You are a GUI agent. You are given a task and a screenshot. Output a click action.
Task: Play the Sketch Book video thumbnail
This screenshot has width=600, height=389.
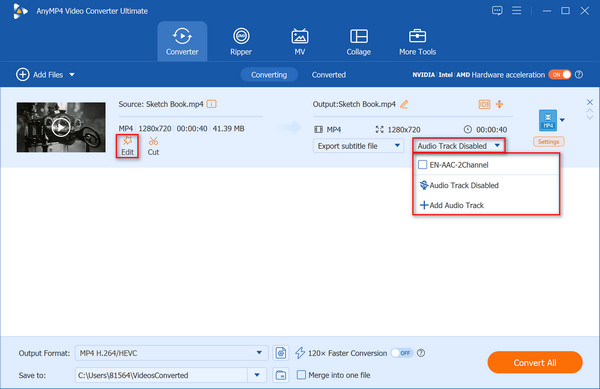[61, 127]
